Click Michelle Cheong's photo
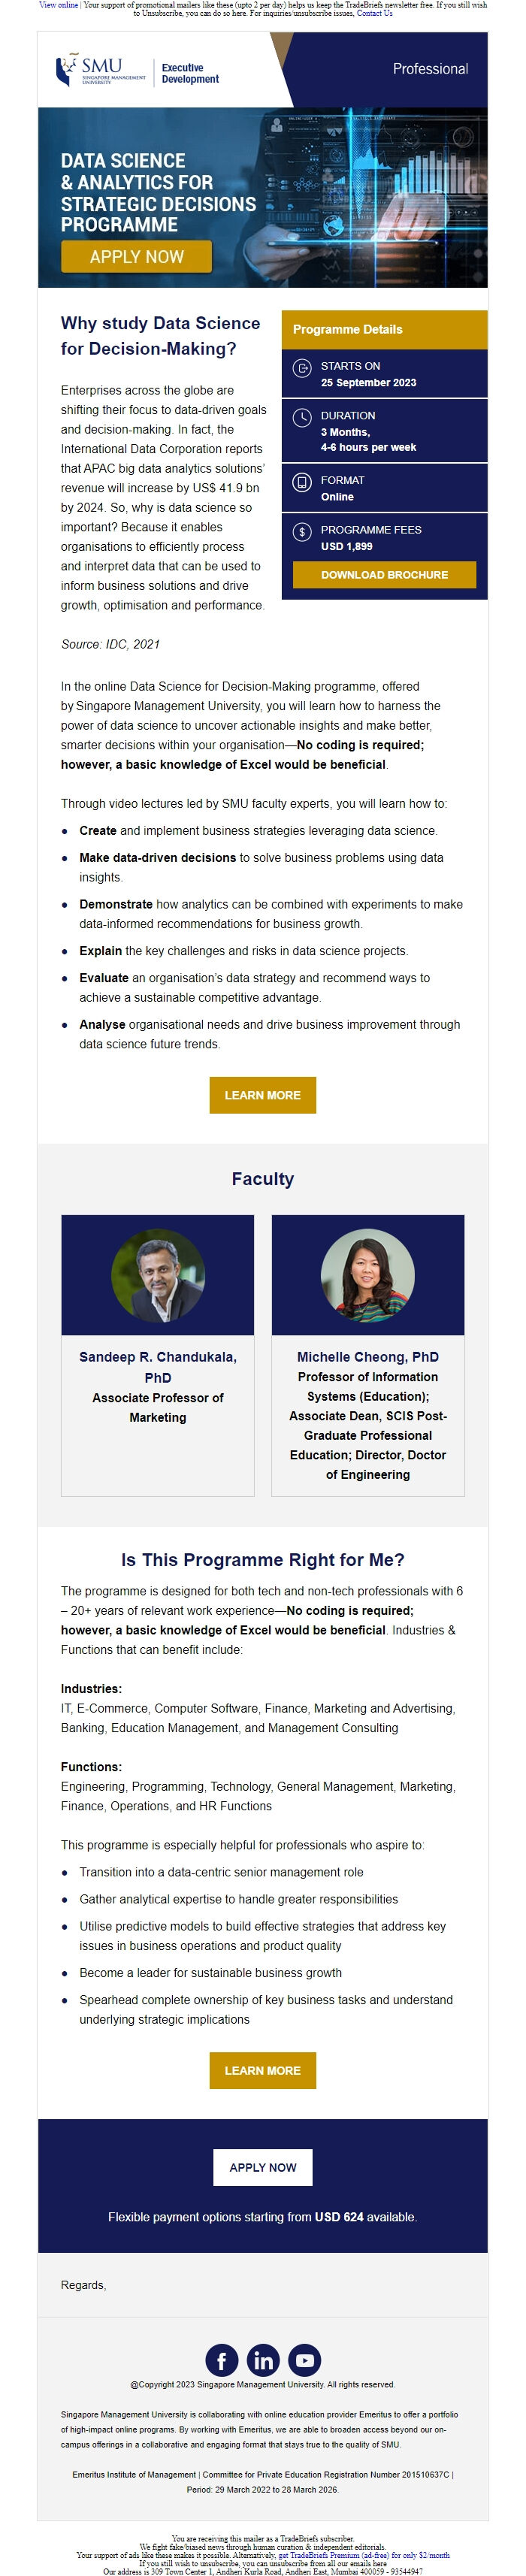The width and height of the screenshot is (526, 2576). (x=367, y=1275)
